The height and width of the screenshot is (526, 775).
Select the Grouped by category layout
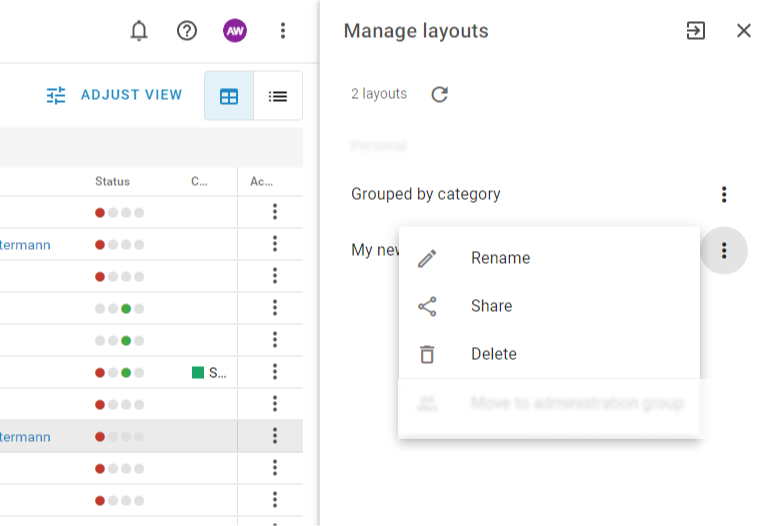[426, 194]
